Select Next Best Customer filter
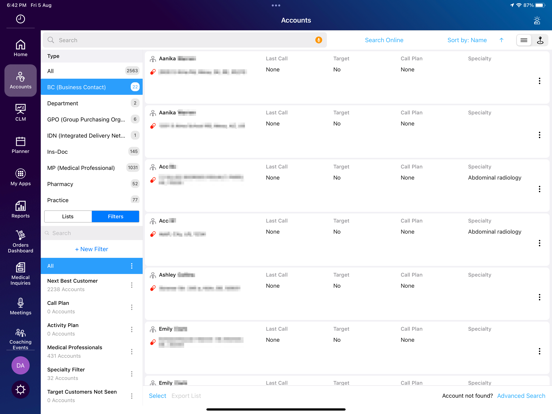The width and height of the screenshot is (552, 414). point(92,285)
